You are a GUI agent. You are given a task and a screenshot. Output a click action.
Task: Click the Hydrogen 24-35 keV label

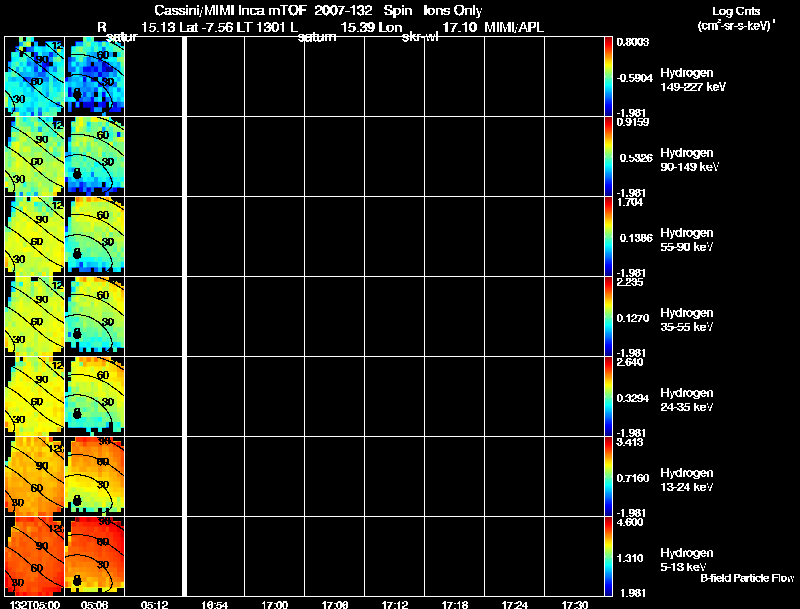687,400
